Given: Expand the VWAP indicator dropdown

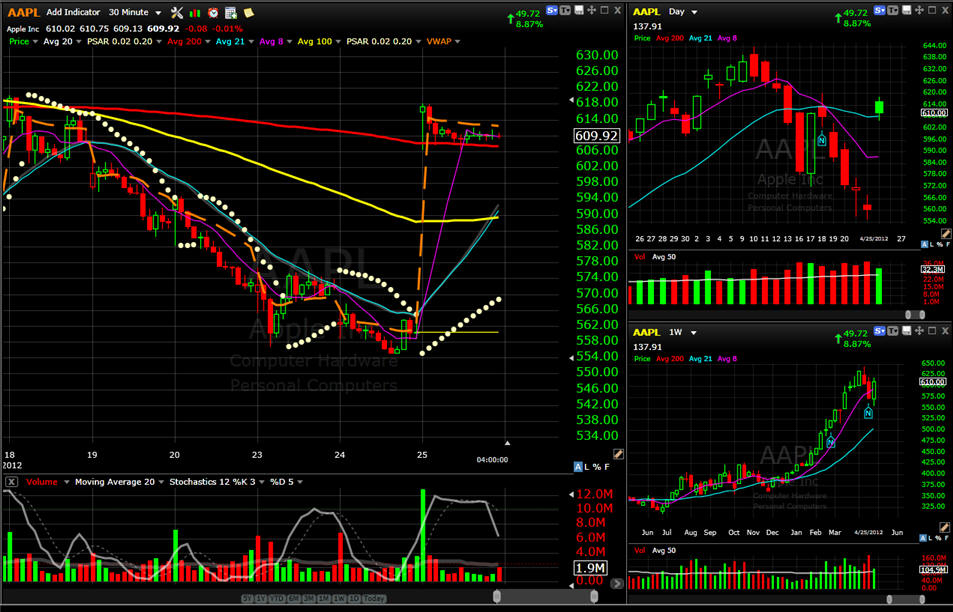Looking at the screenshot, I should (x=457, y=41).
